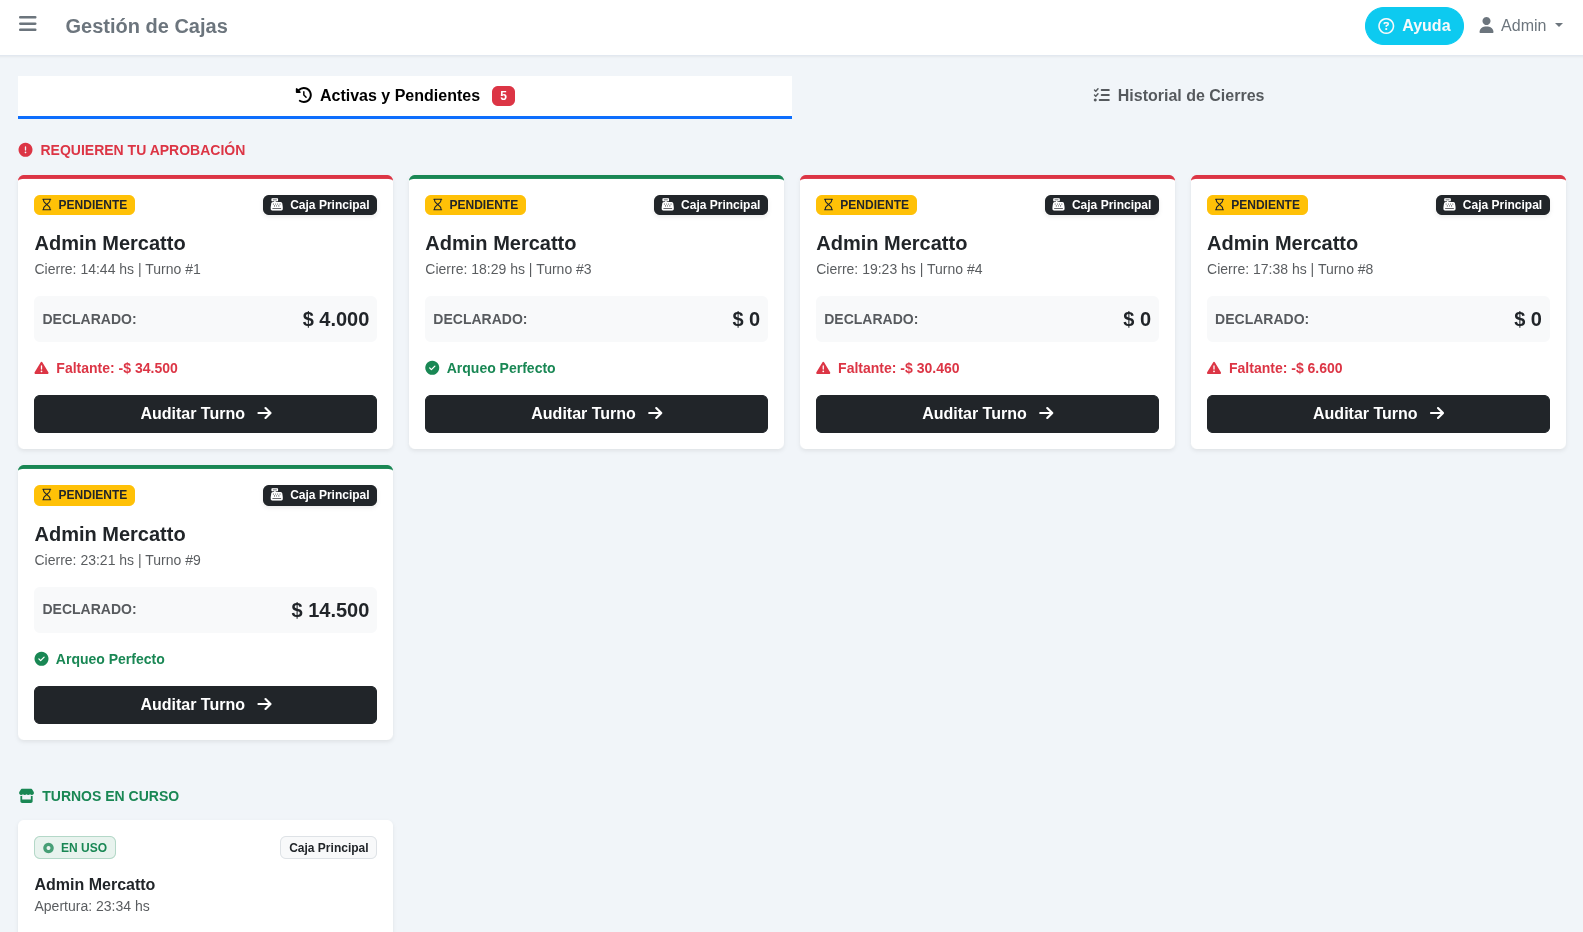
Task: Click the EN USO status badge
Action: click(75, 848)
